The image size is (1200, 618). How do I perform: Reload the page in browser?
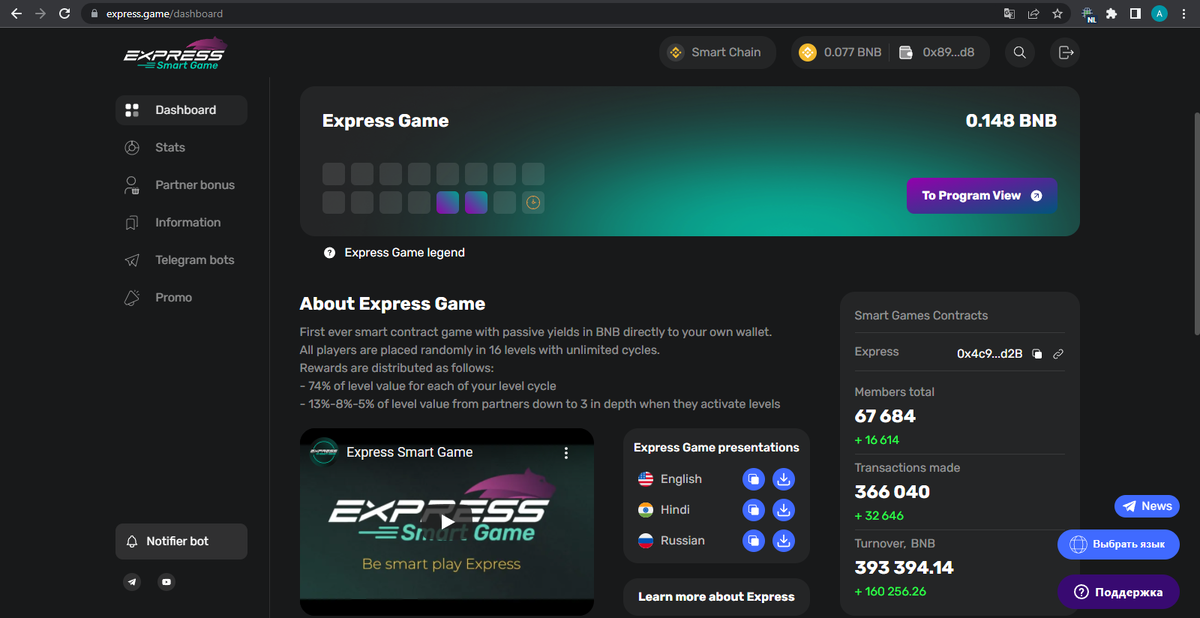(x=65, y=14)
